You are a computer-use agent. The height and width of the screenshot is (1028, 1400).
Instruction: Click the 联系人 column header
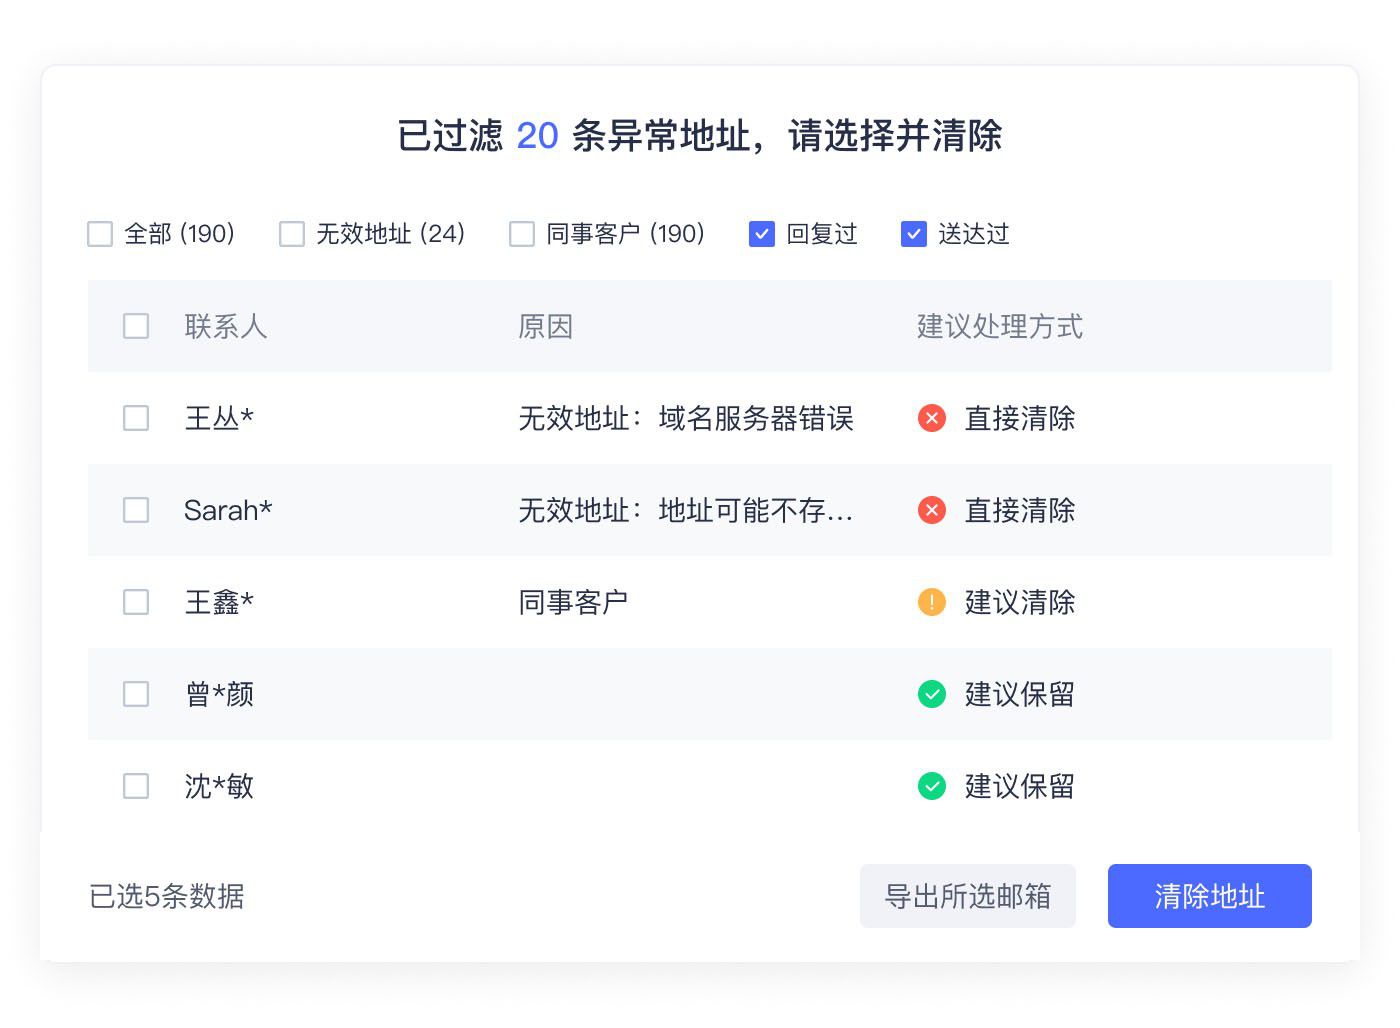[x=226, y=326]
